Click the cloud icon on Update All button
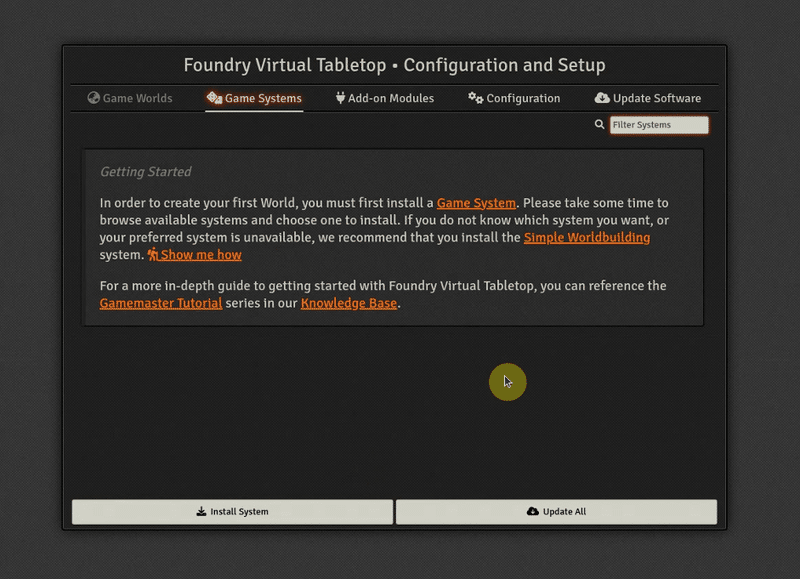This screenshot has width=800, height=579. (x=533, y=511)
